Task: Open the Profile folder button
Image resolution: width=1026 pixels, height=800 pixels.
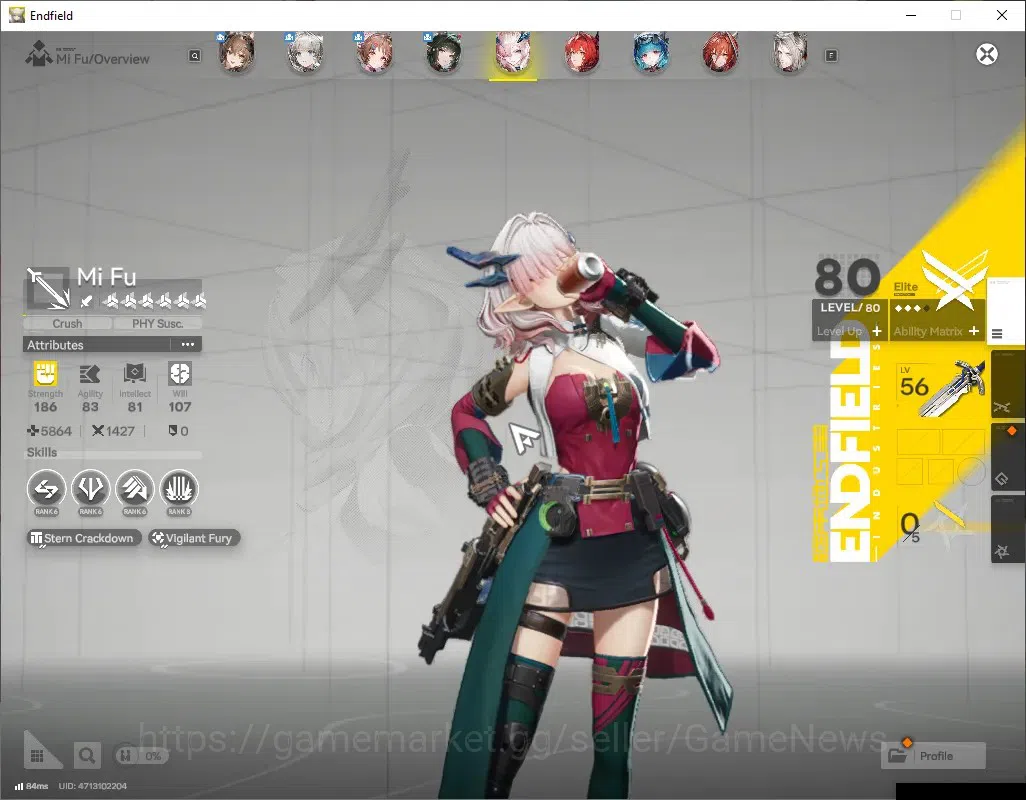Action: (x=933, y=756)
